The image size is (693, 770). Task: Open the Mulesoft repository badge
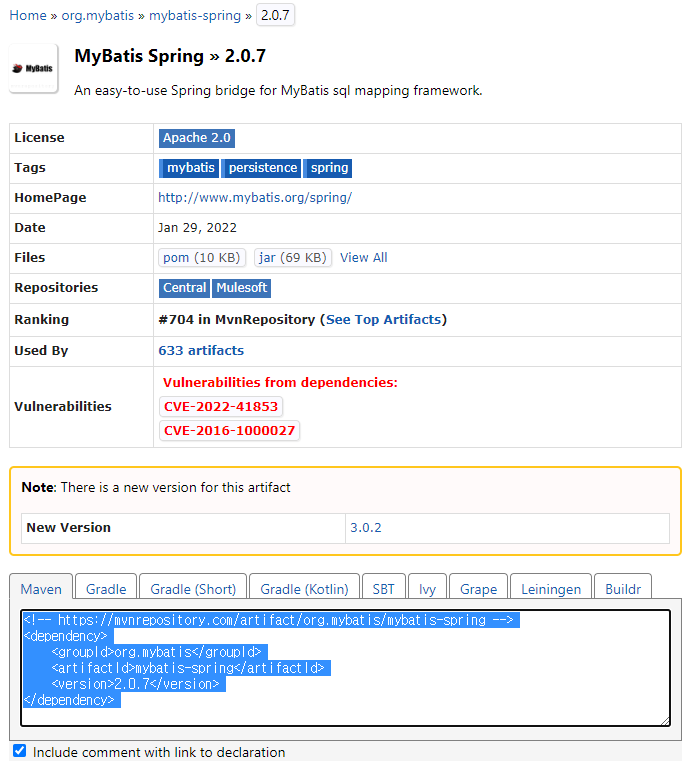(x=241, y=288)
